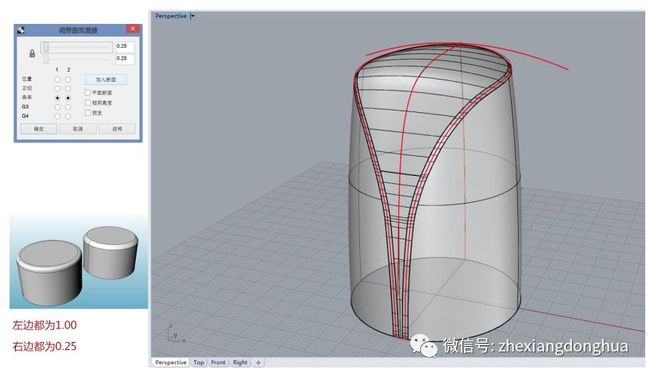Switch to the Top viewport tab
This screenshot has width=650, height=377.
[199, 362]
